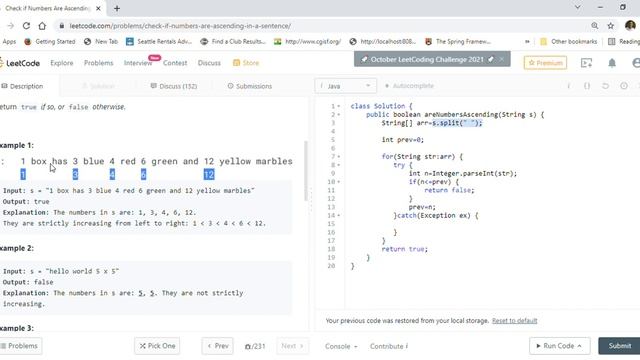Open the Problems list button
The image size is (640, 360).
pyautogui.click(x=20, y=346)
